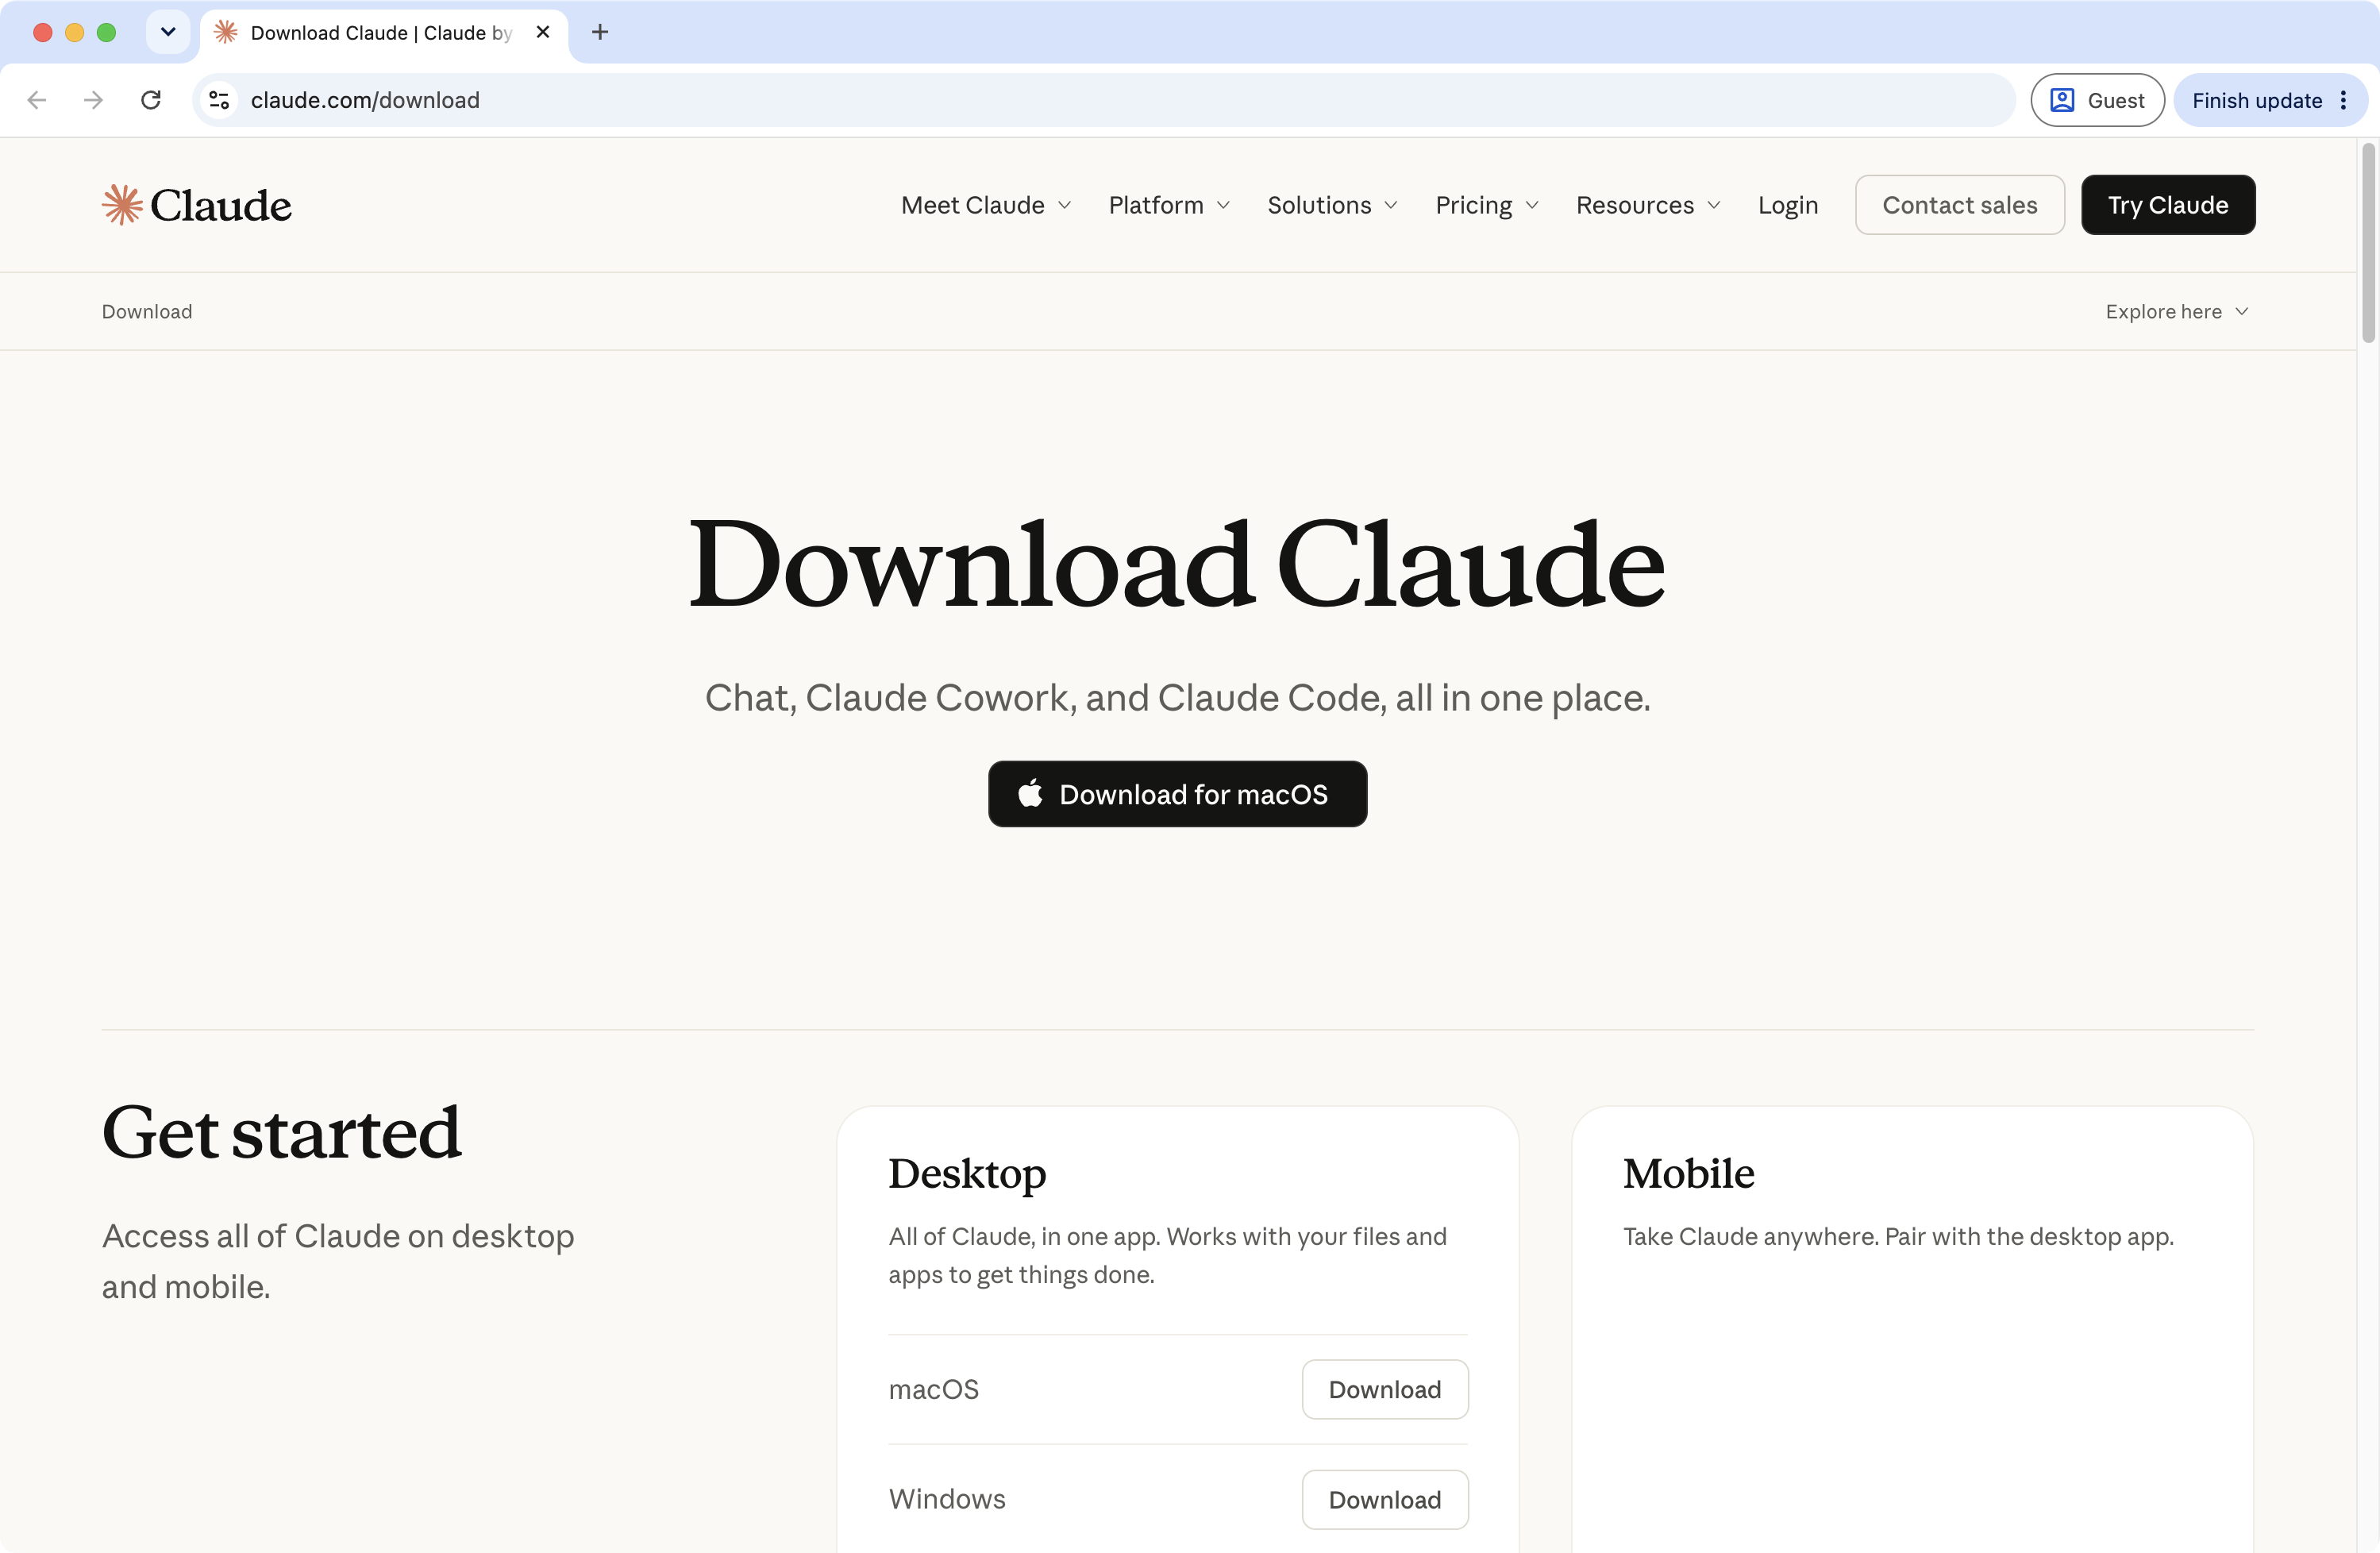2380x1553 pixels.
Task: Click the Download breadcrumb text
Action: click(147, 312)
